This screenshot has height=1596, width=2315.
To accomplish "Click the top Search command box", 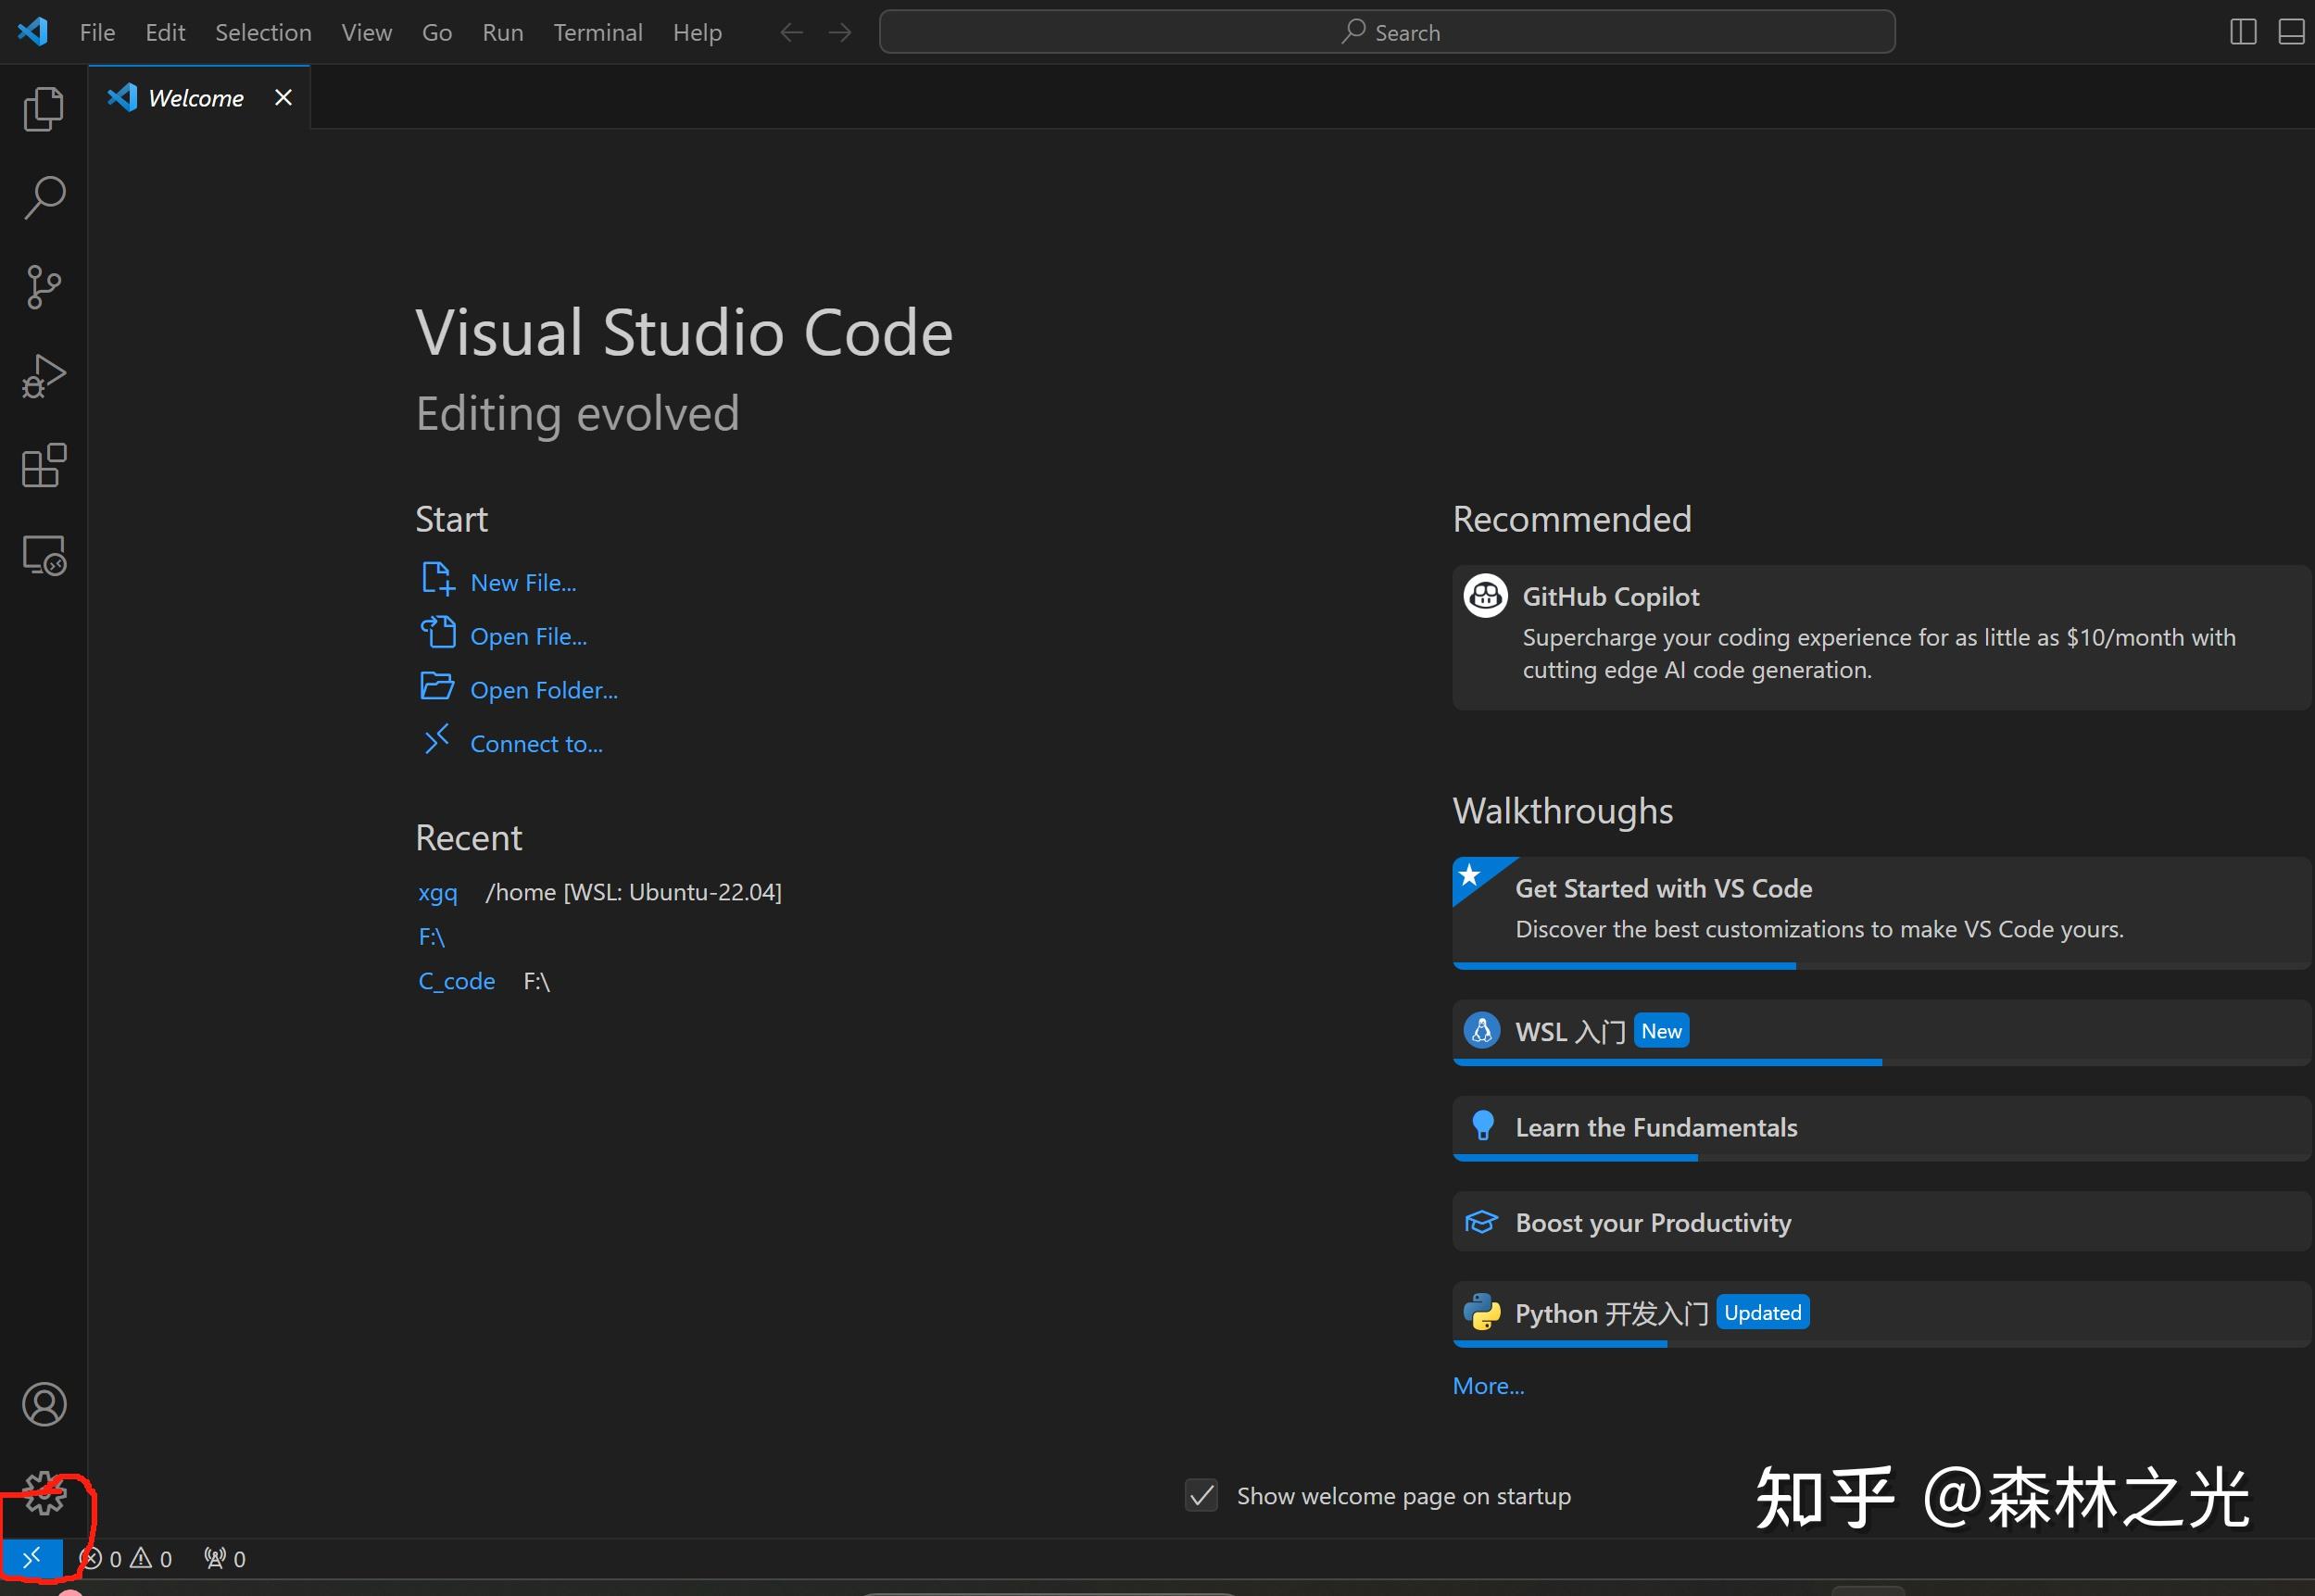I will click(x=1387, y=32).
